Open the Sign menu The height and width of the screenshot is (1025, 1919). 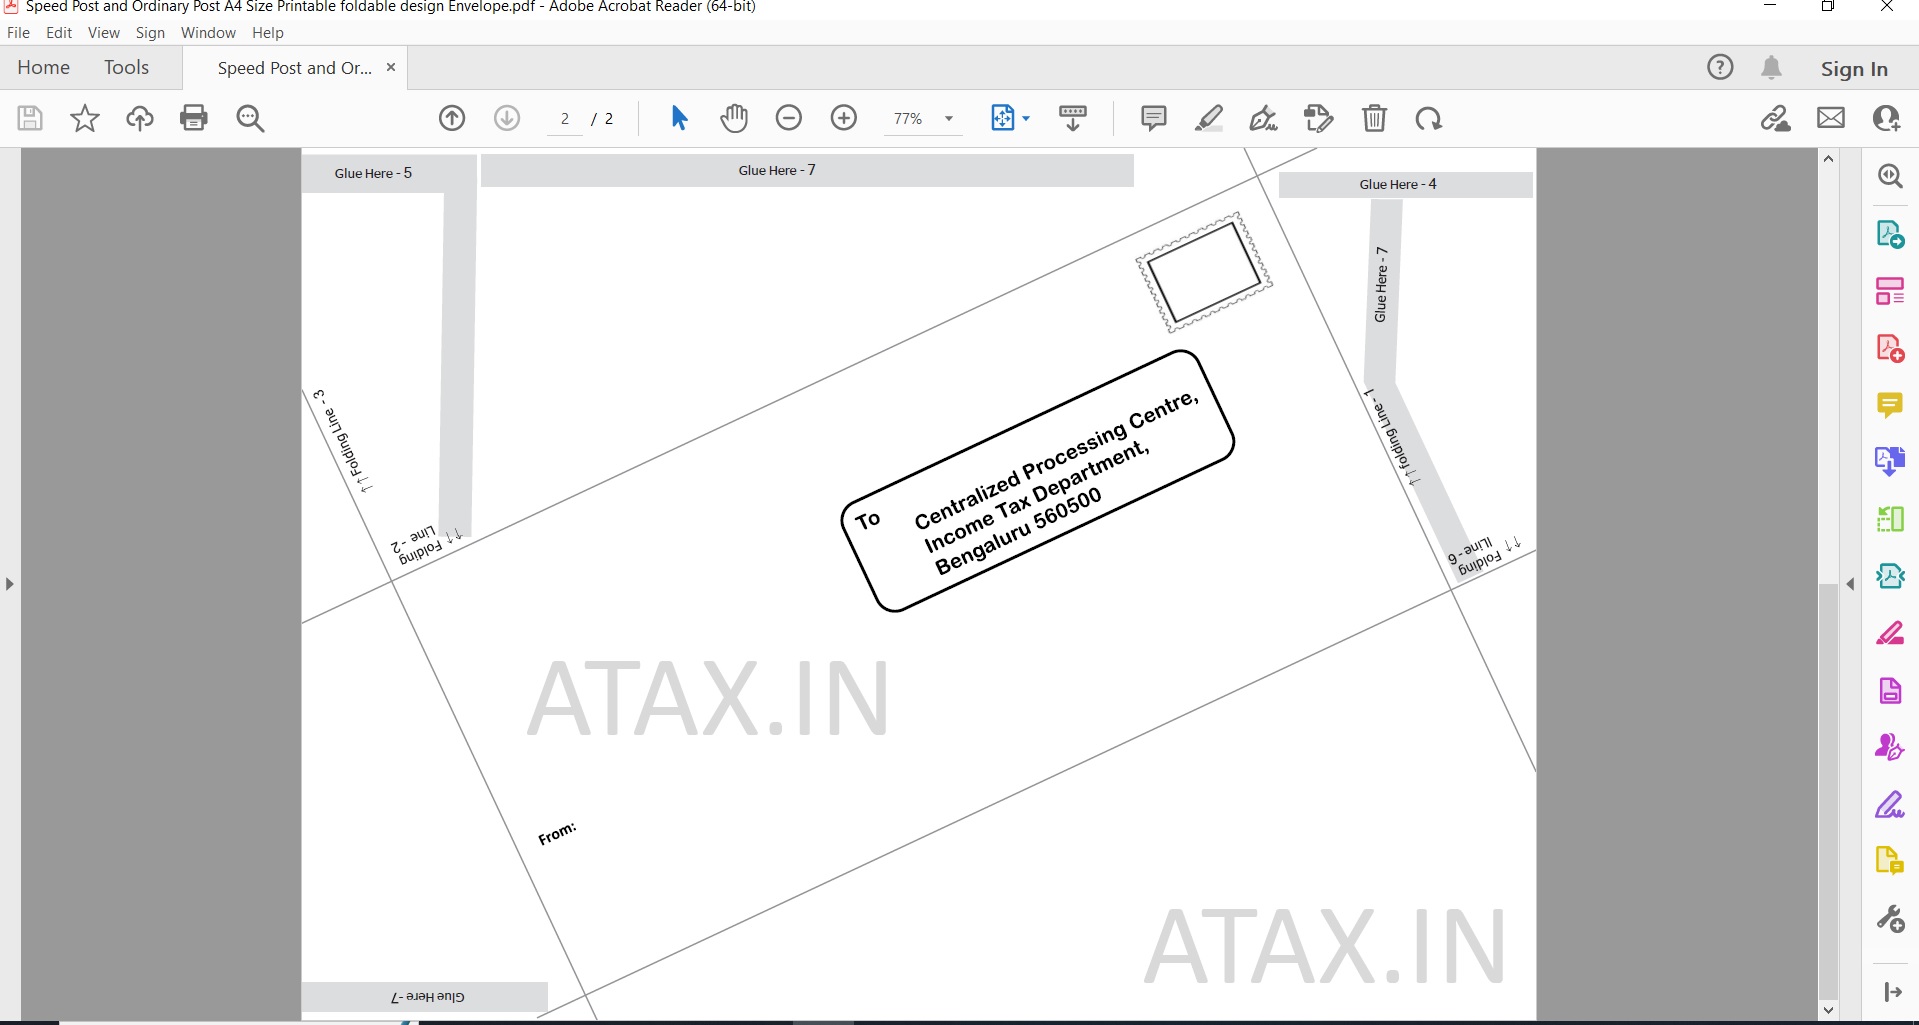click(x=150, y=32)
